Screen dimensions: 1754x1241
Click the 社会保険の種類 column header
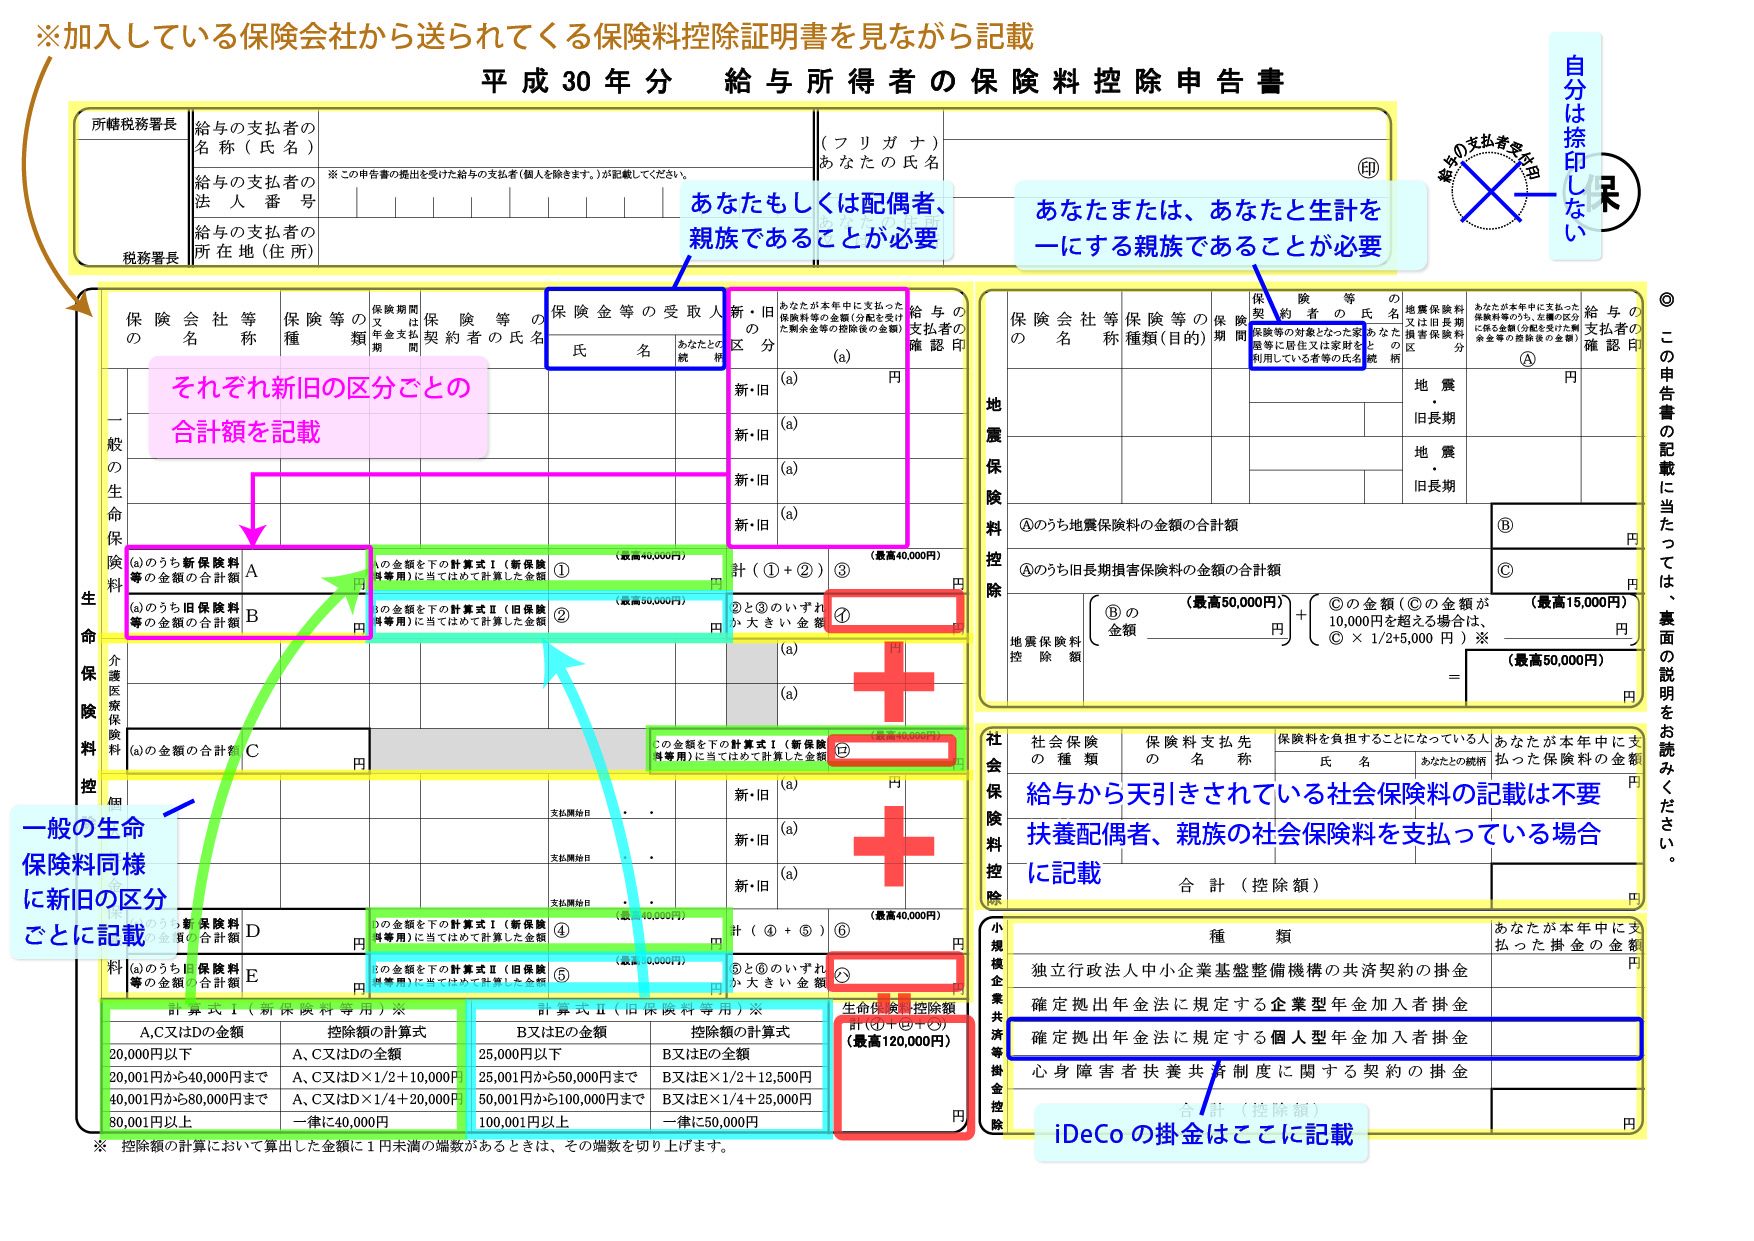coord(1064,750)
